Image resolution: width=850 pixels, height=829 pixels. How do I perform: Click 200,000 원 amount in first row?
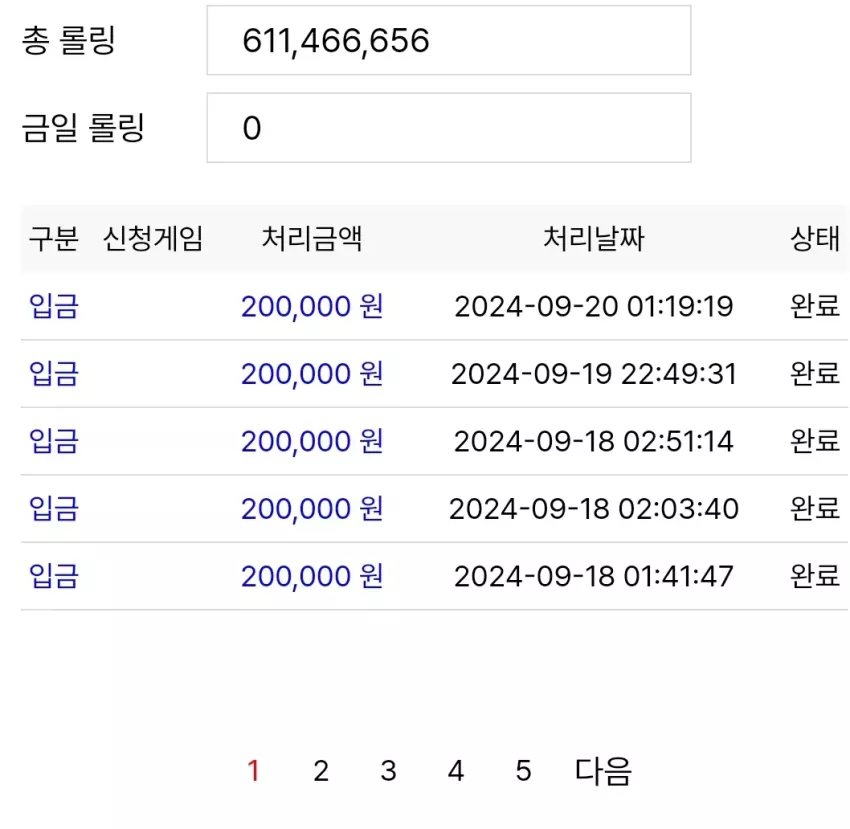tap(312, 306)
